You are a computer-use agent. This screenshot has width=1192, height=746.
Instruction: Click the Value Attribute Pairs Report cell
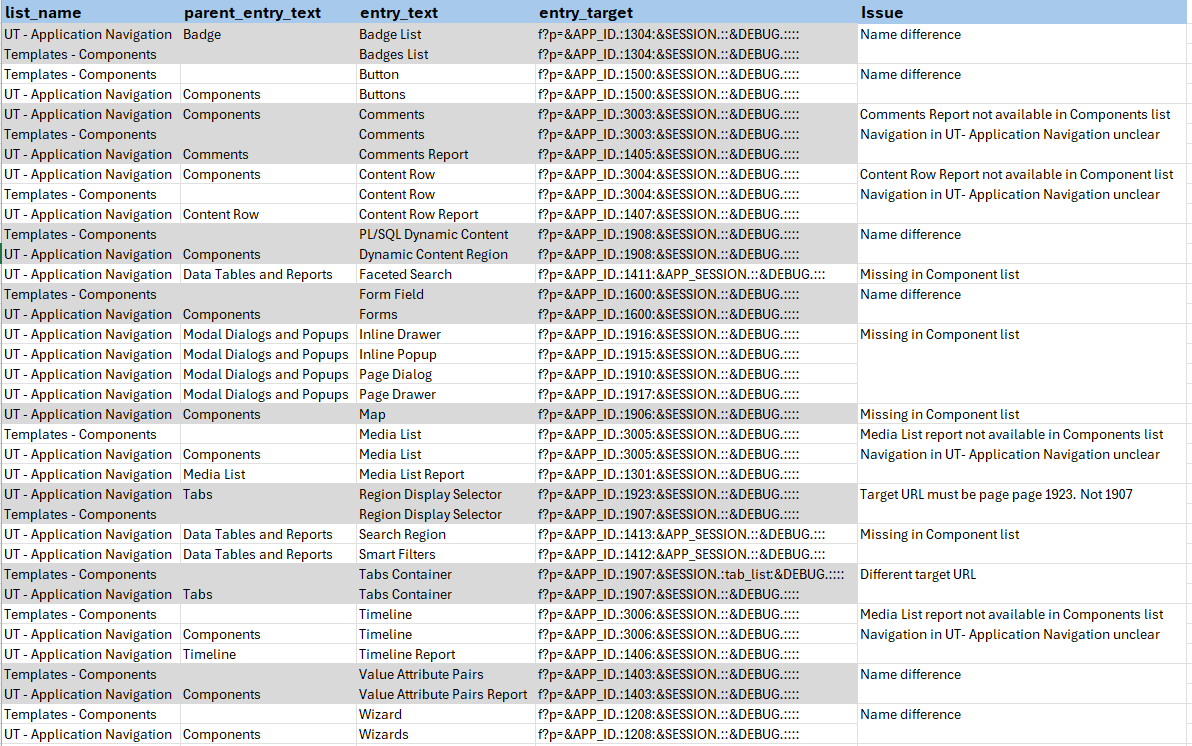tap(443, 694)
